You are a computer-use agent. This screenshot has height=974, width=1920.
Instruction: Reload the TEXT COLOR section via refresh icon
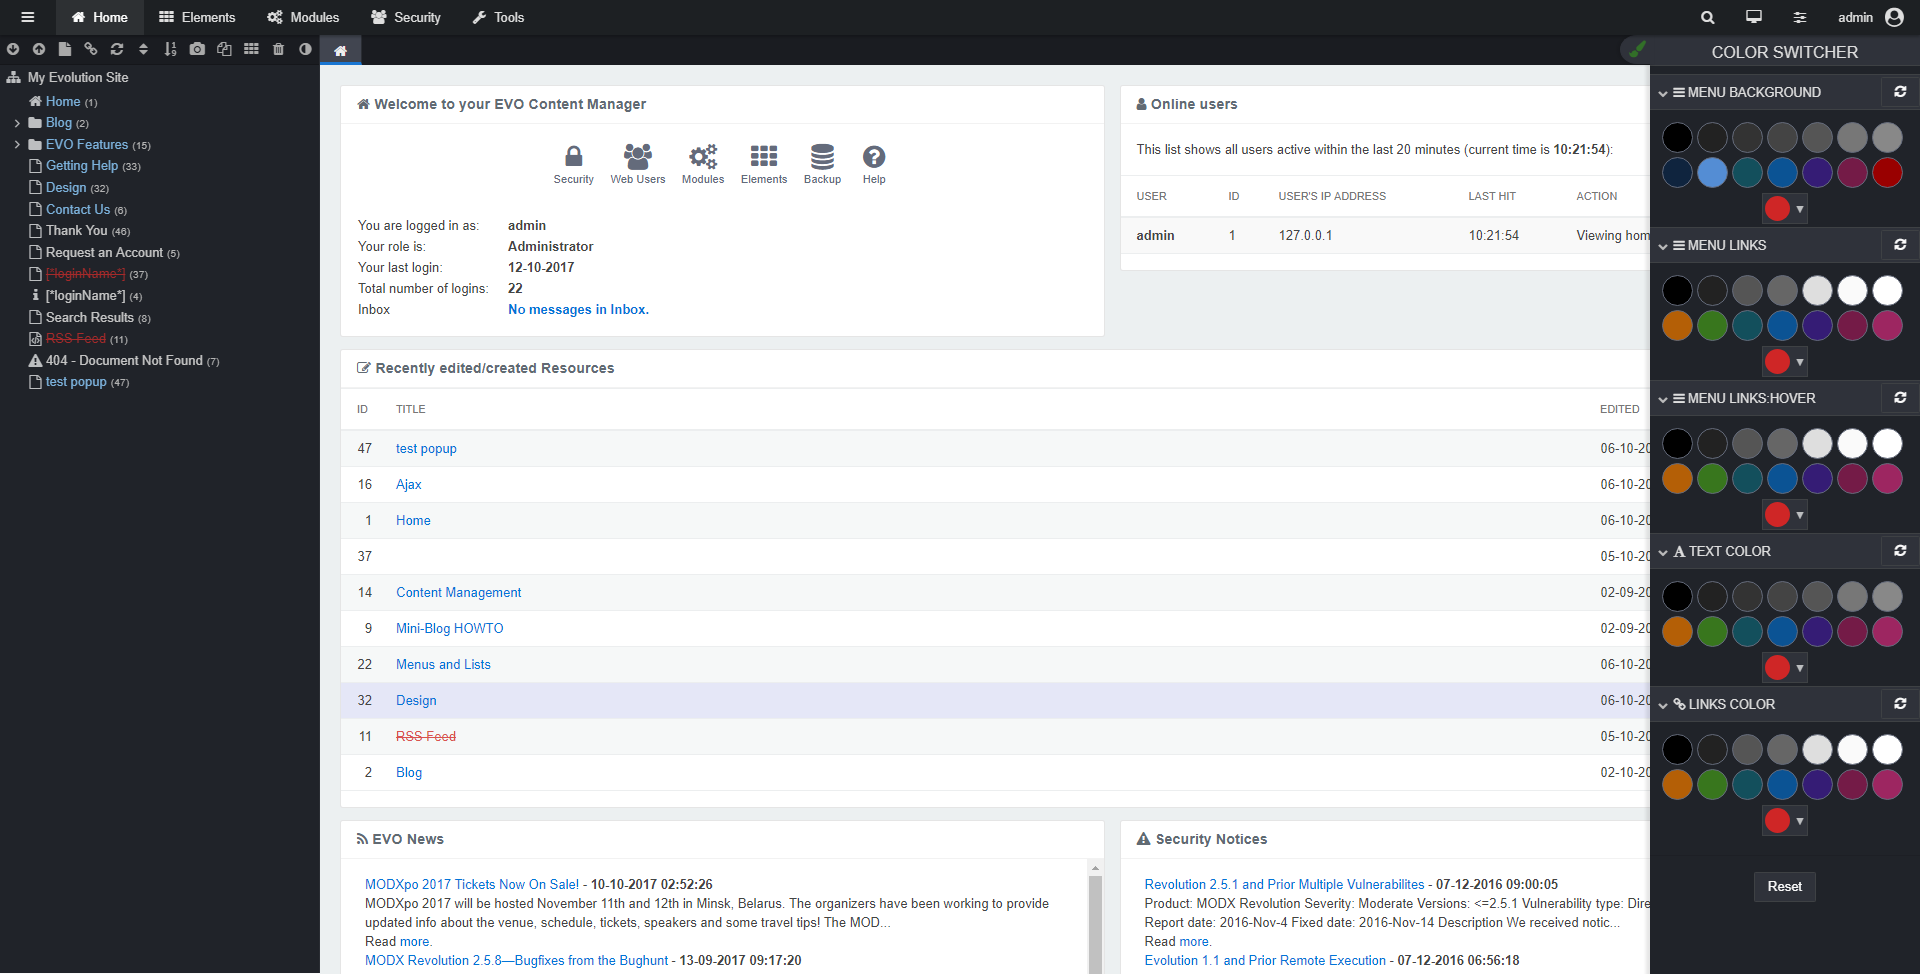1901,550
